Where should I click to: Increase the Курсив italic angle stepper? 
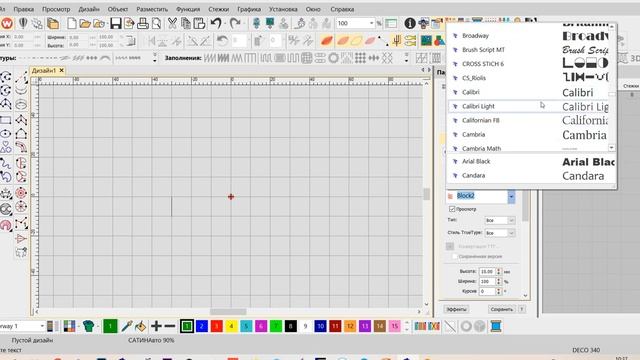[x=498, y=289]
